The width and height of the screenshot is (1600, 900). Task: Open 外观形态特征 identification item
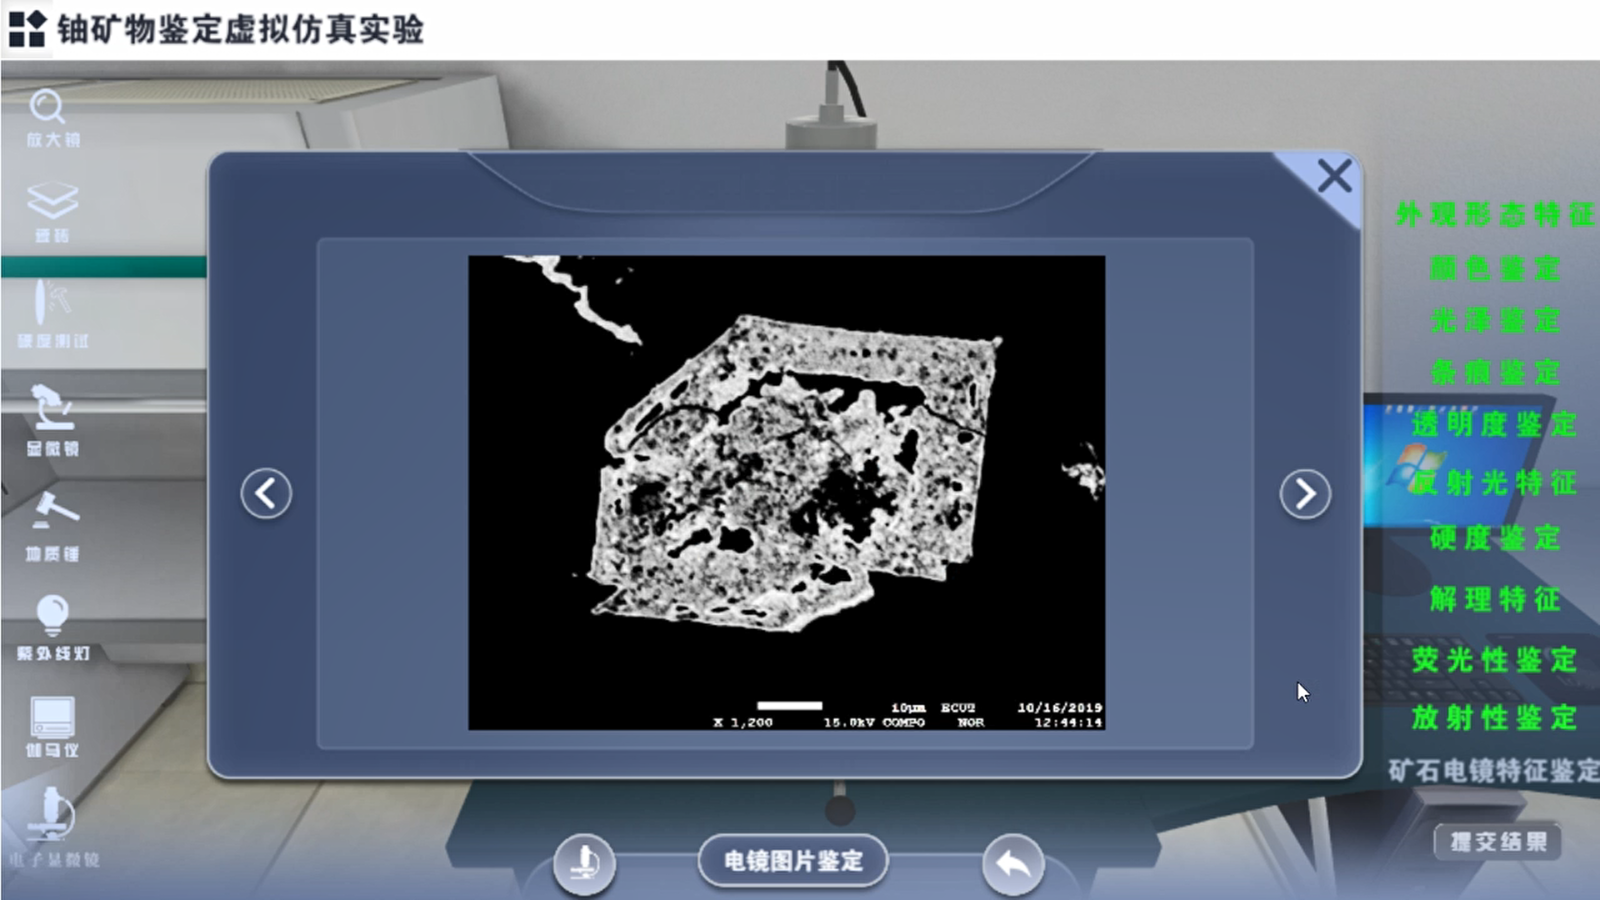pyautogui.click(x=1494, y=215)
